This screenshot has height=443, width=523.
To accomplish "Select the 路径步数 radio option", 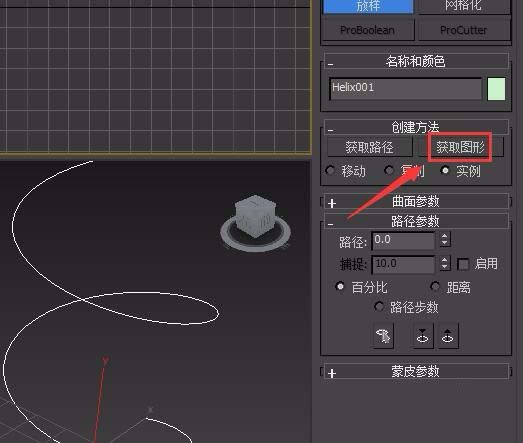I will (407, 307).
